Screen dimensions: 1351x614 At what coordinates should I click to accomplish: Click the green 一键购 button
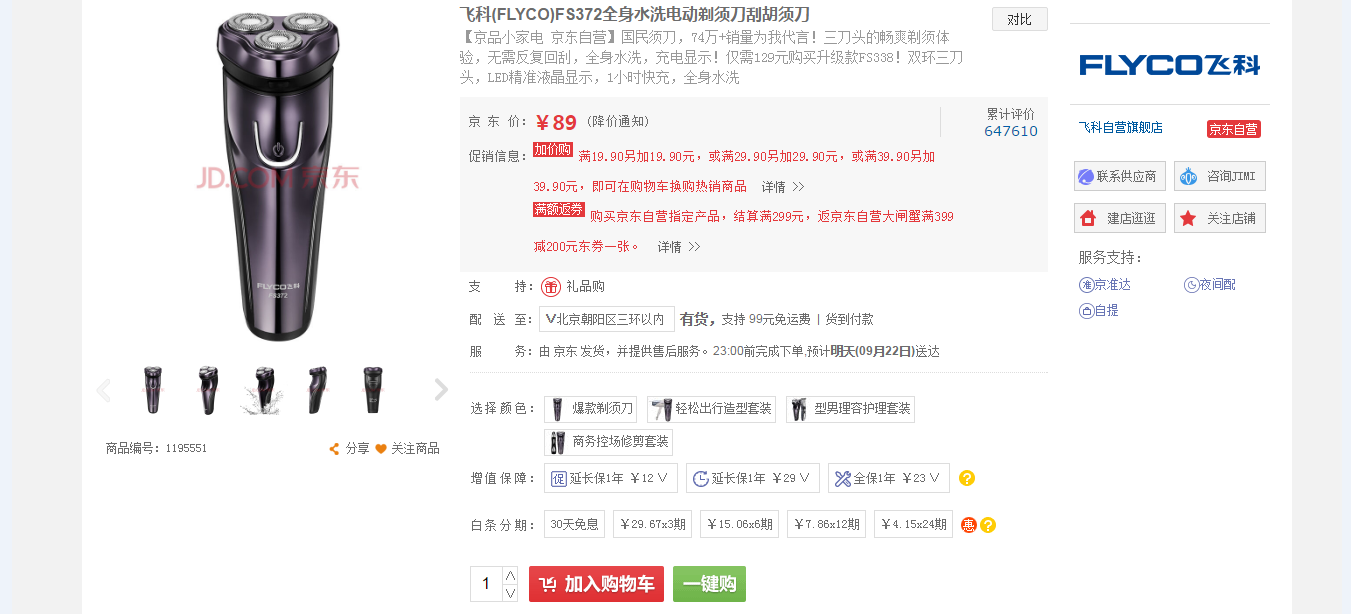coord(709,584)
